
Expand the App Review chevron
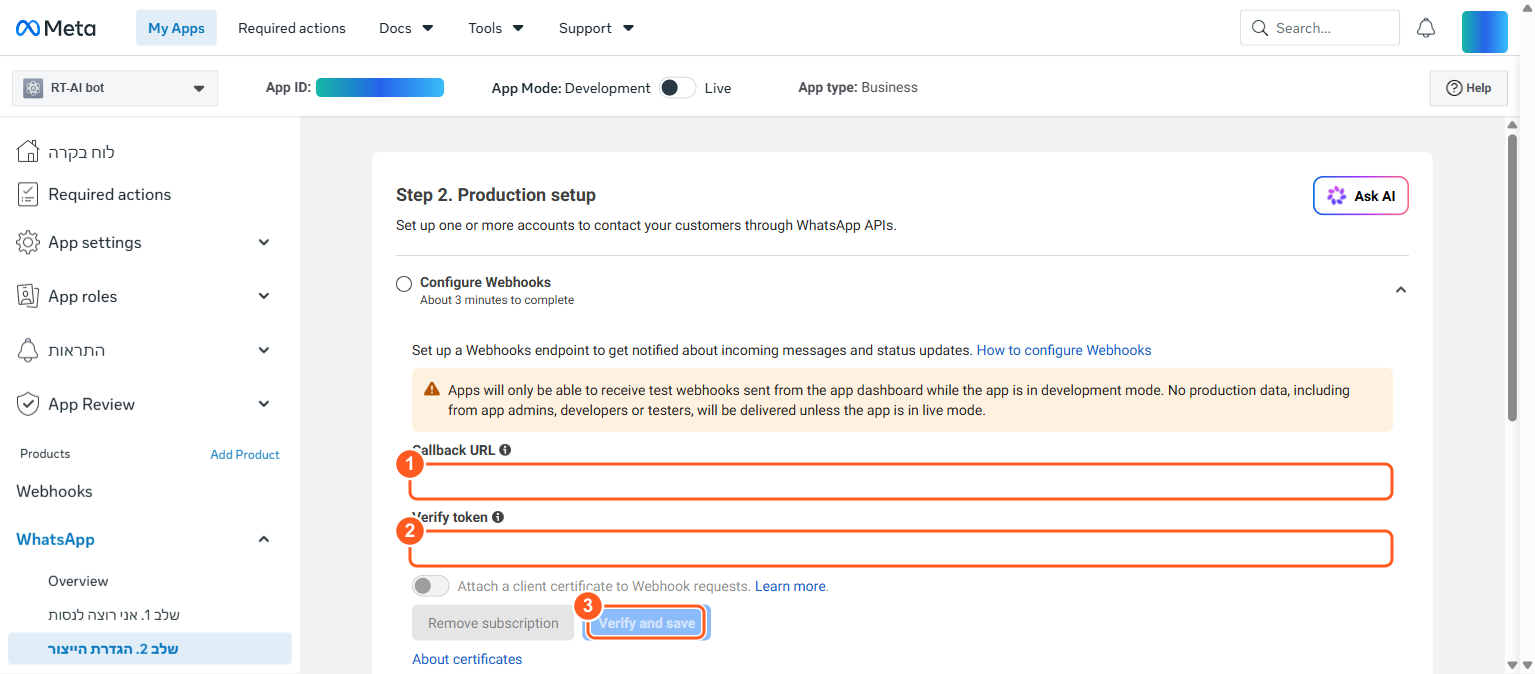point(264,404)
